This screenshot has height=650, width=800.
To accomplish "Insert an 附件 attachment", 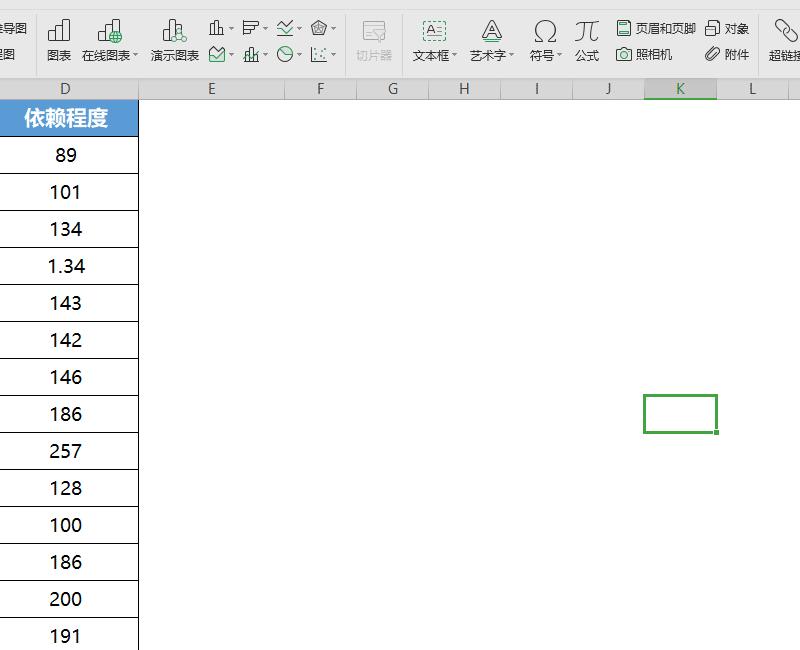I will [x=727, y=54].
